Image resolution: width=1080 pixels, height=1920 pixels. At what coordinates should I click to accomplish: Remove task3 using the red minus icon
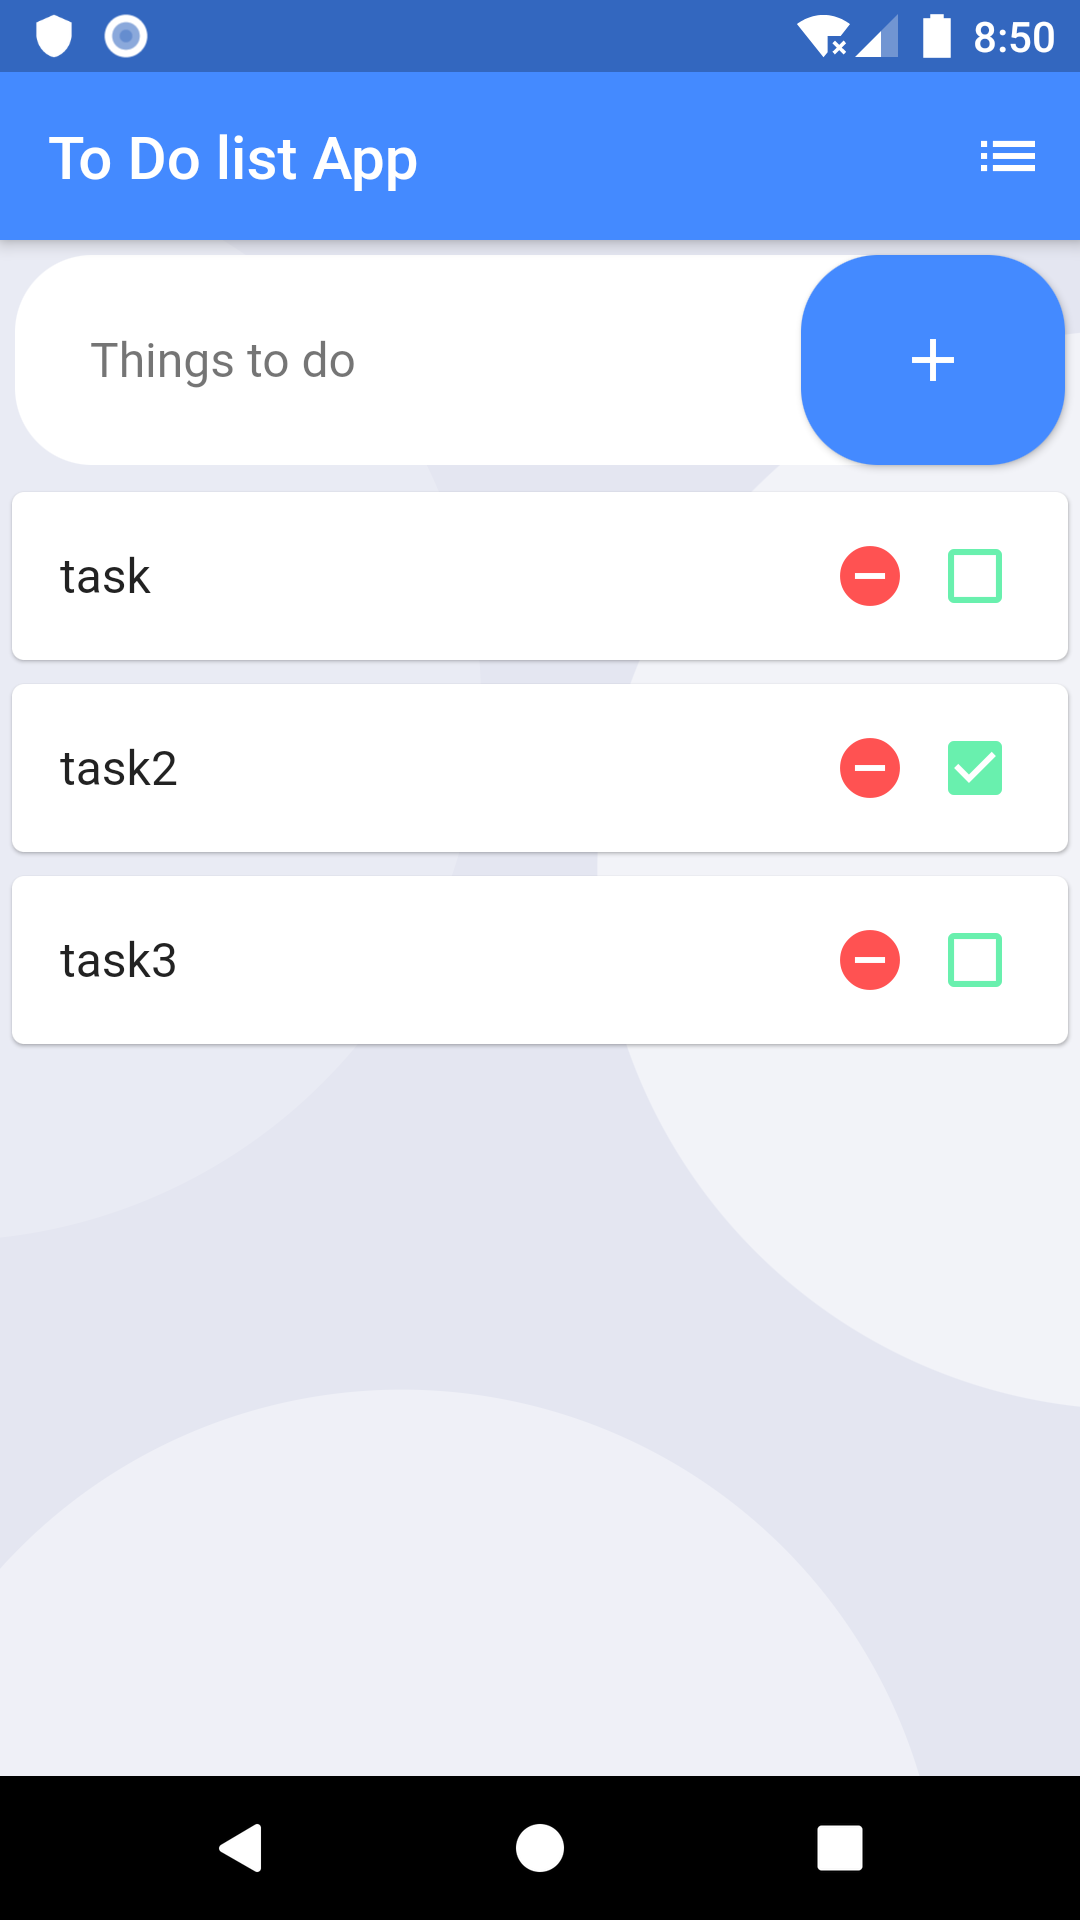(870, 960)
